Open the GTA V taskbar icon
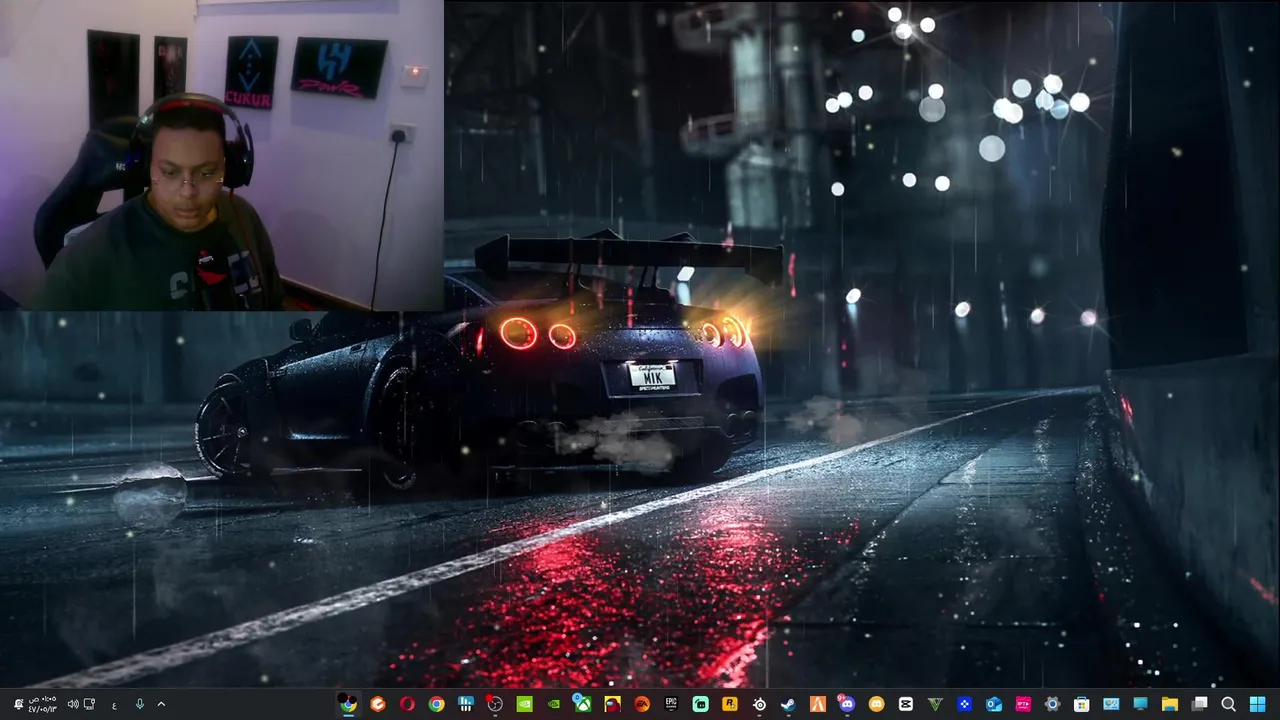 click(935, 704)
